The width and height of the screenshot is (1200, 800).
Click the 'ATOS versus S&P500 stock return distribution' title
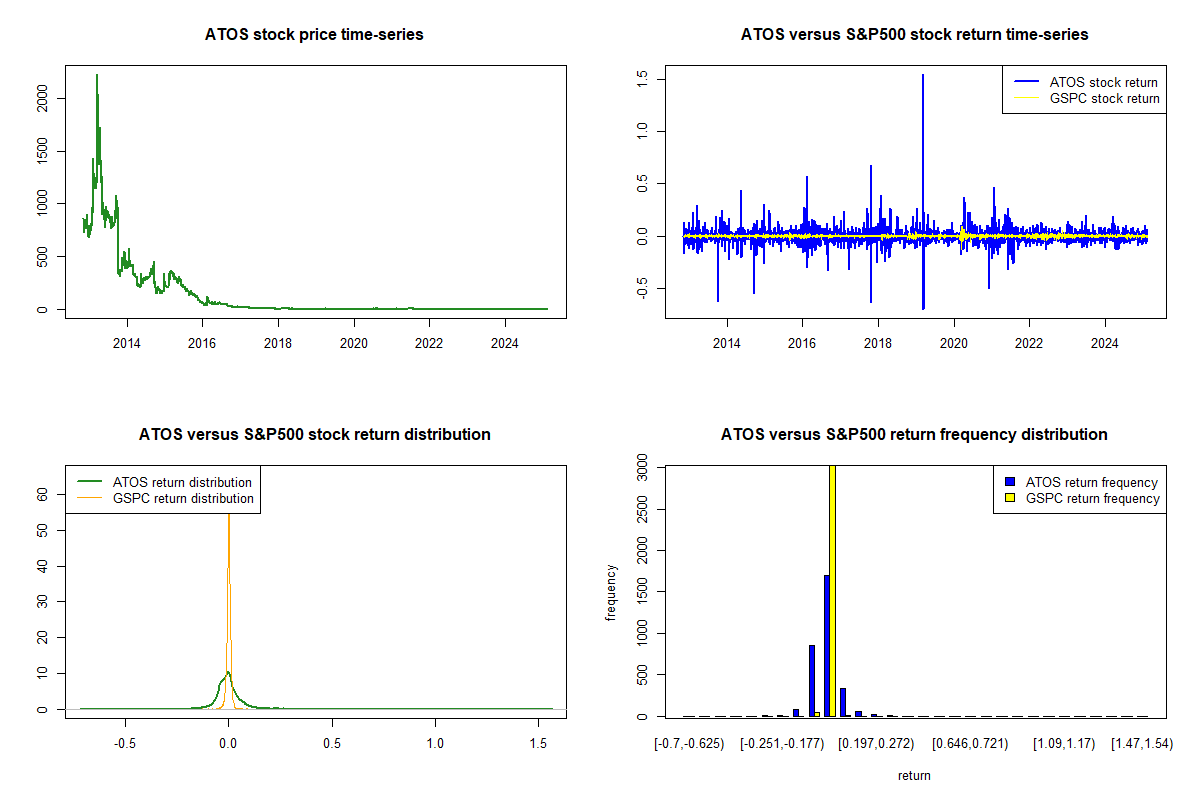pyautogui.click(x=314, y=435)
